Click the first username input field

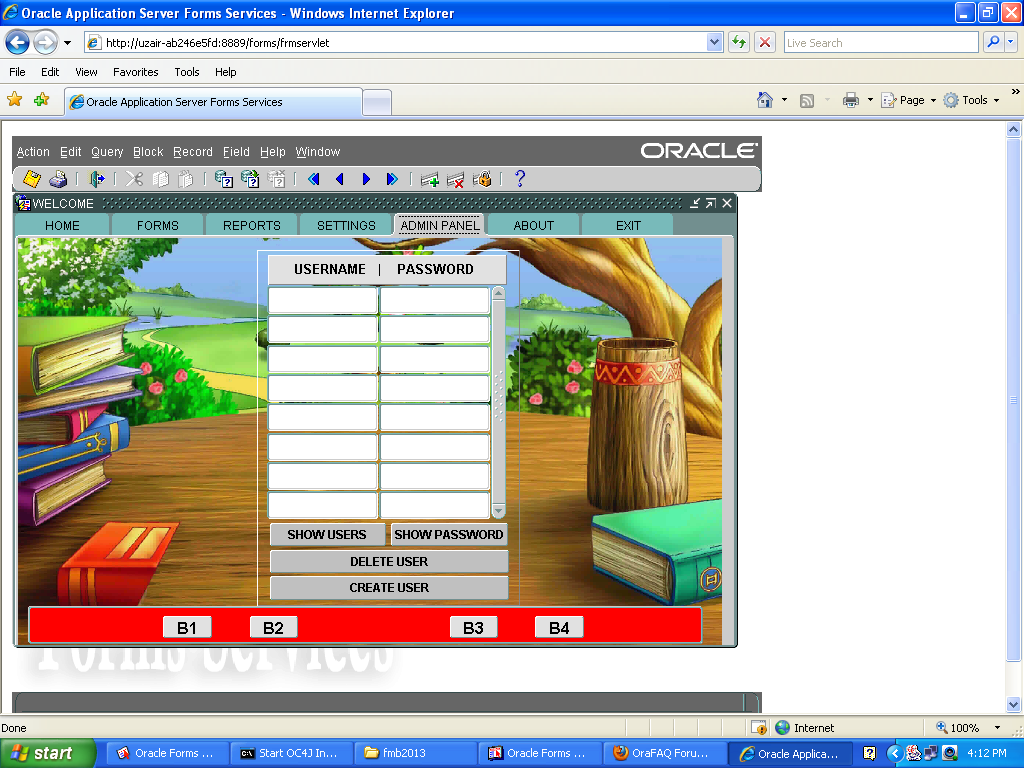[x=323, y=300]
